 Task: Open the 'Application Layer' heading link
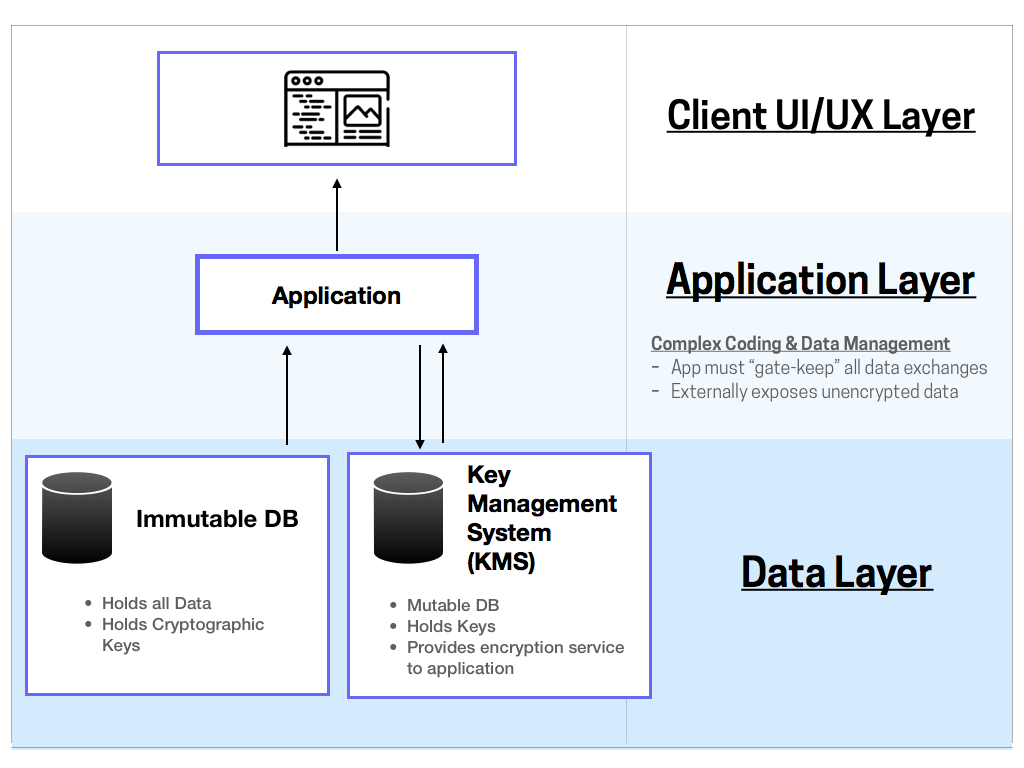[821, 279]
